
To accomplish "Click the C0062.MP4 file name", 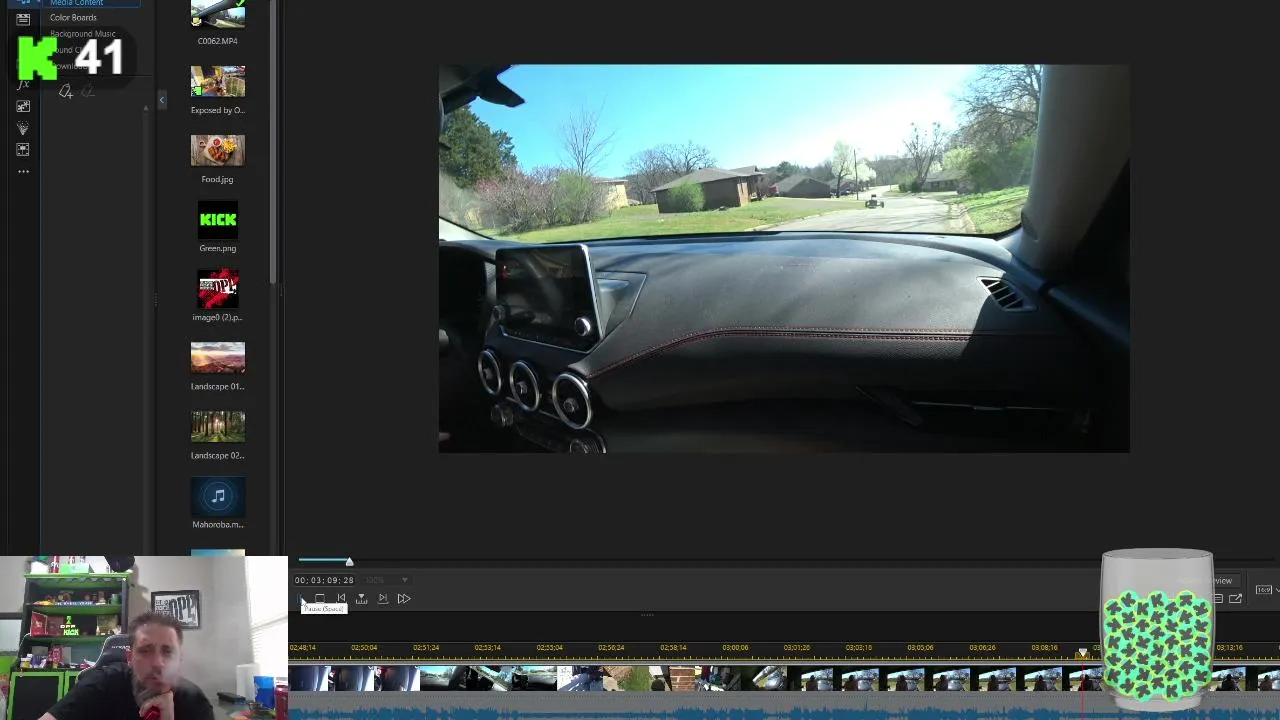I will click(x=218, y=41).
